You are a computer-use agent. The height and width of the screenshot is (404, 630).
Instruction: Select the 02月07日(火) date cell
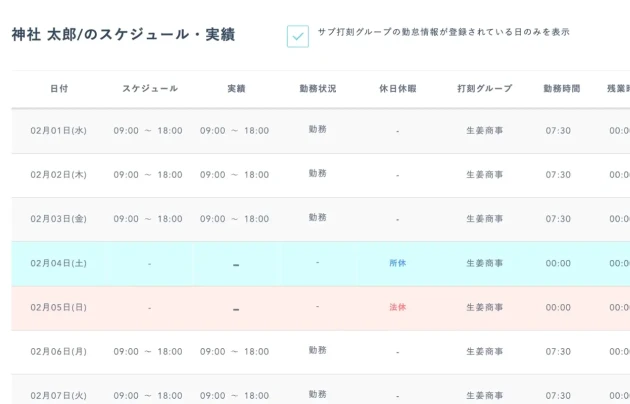[x=59, y=395]
